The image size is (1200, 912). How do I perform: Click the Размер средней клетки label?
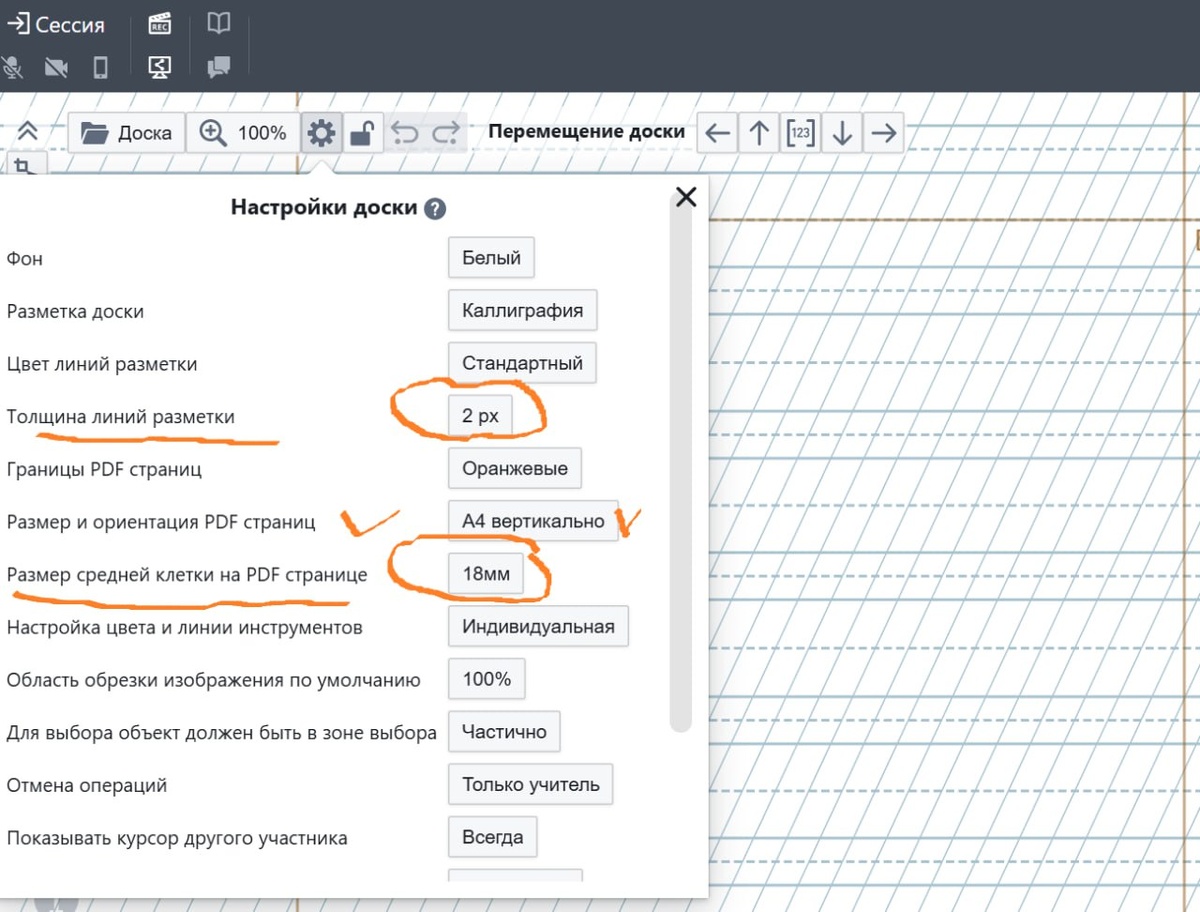pos(187,575)
